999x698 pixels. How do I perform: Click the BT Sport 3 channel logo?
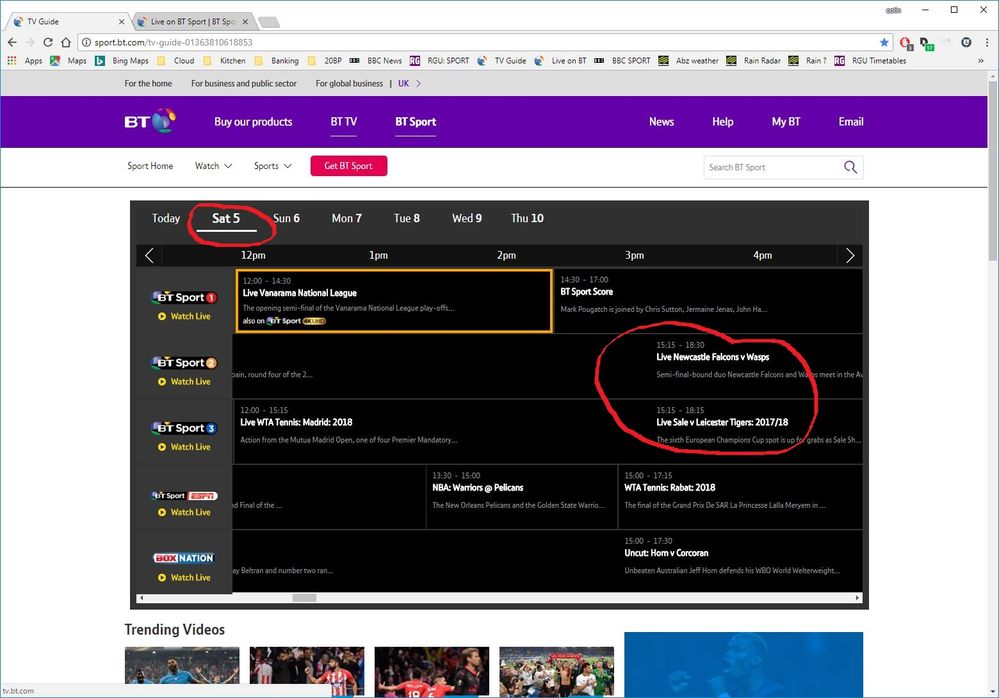[184, 427]
